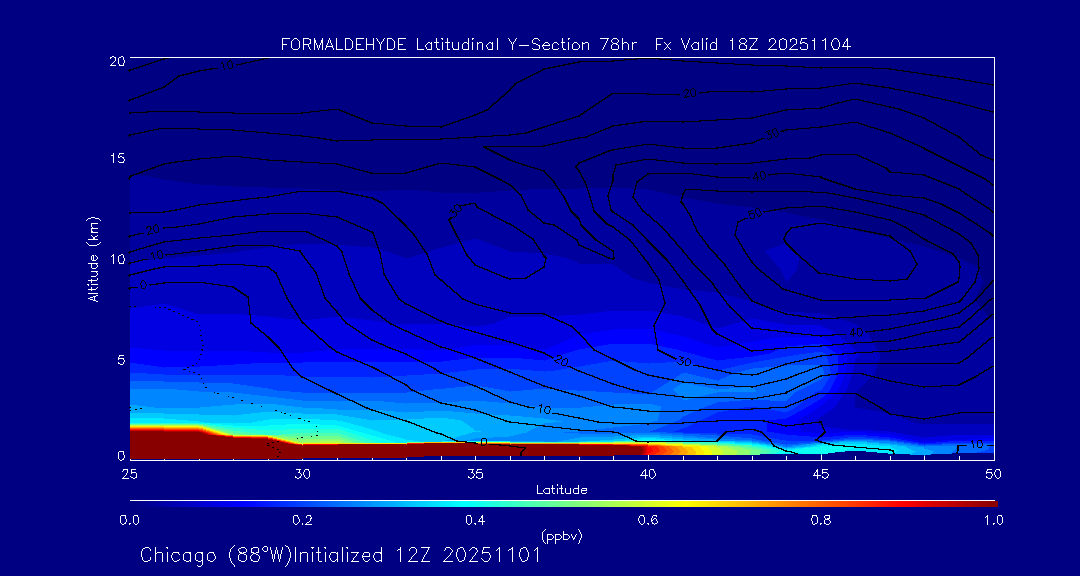The height and width of the screenshot is (576, 1080).
Task: Click the color scale value "0.2"
Action: pos(302,520)
